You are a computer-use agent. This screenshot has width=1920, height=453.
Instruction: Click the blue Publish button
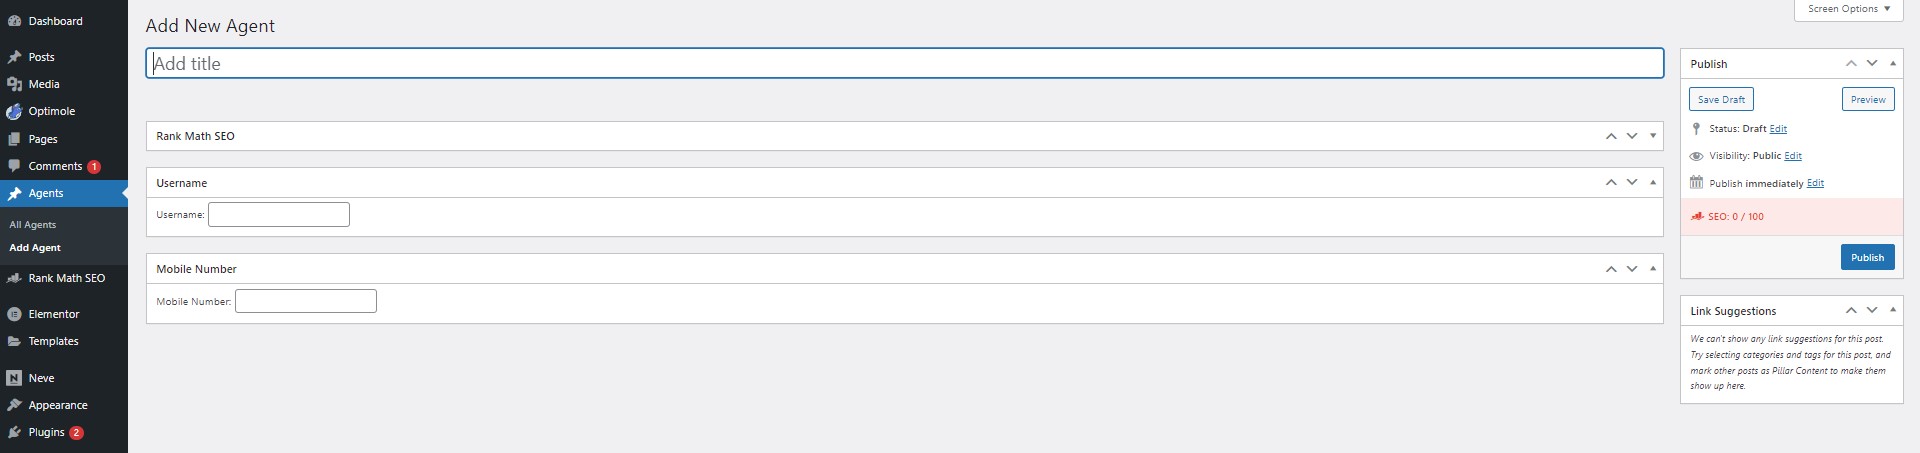[x=1867, y=257]
